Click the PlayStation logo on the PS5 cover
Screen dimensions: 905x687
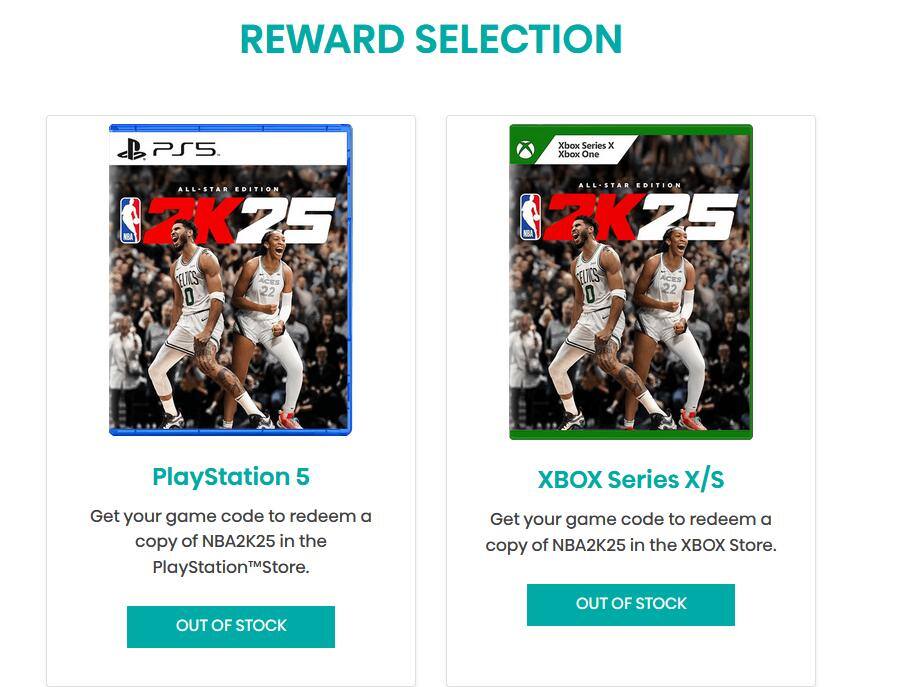tap(131, 150)
